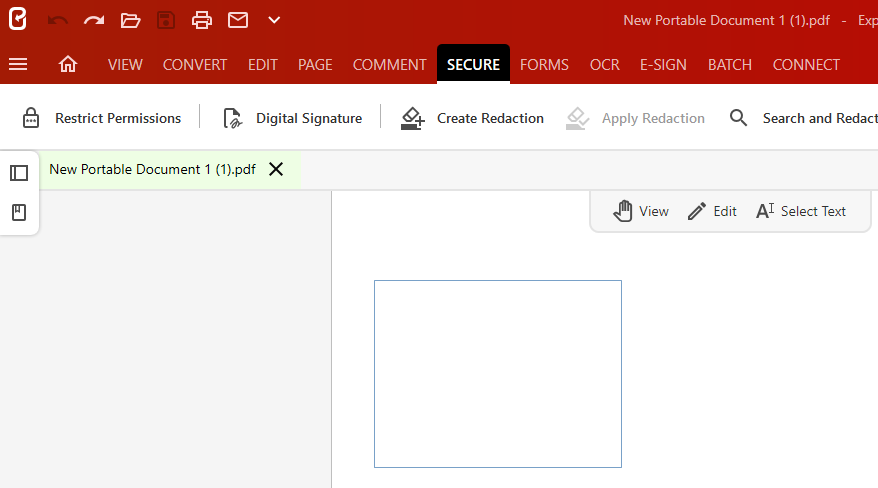Viewport: 878px width, 488px height.
Task: Expand the quick access toolbar dropdown
Action: [274, 20]
